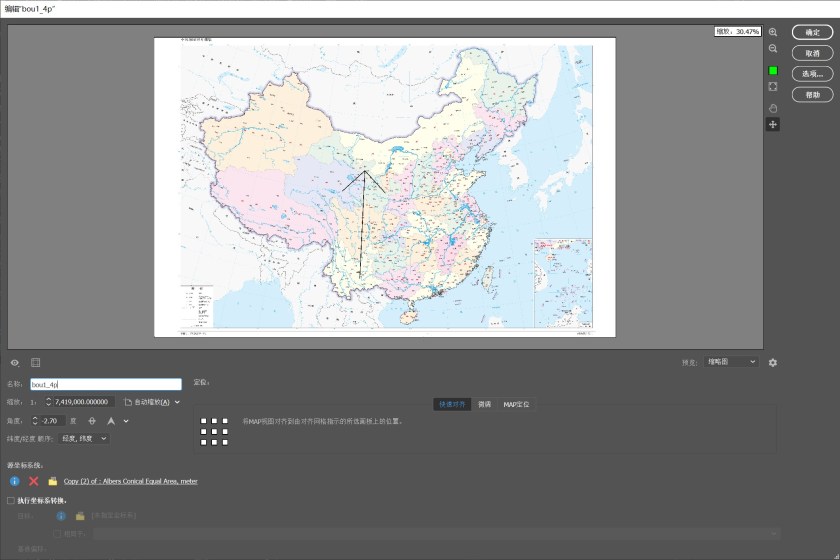Click the red X remove coordinate system icon
The image size is (840, 560).
tap(34, 481)
